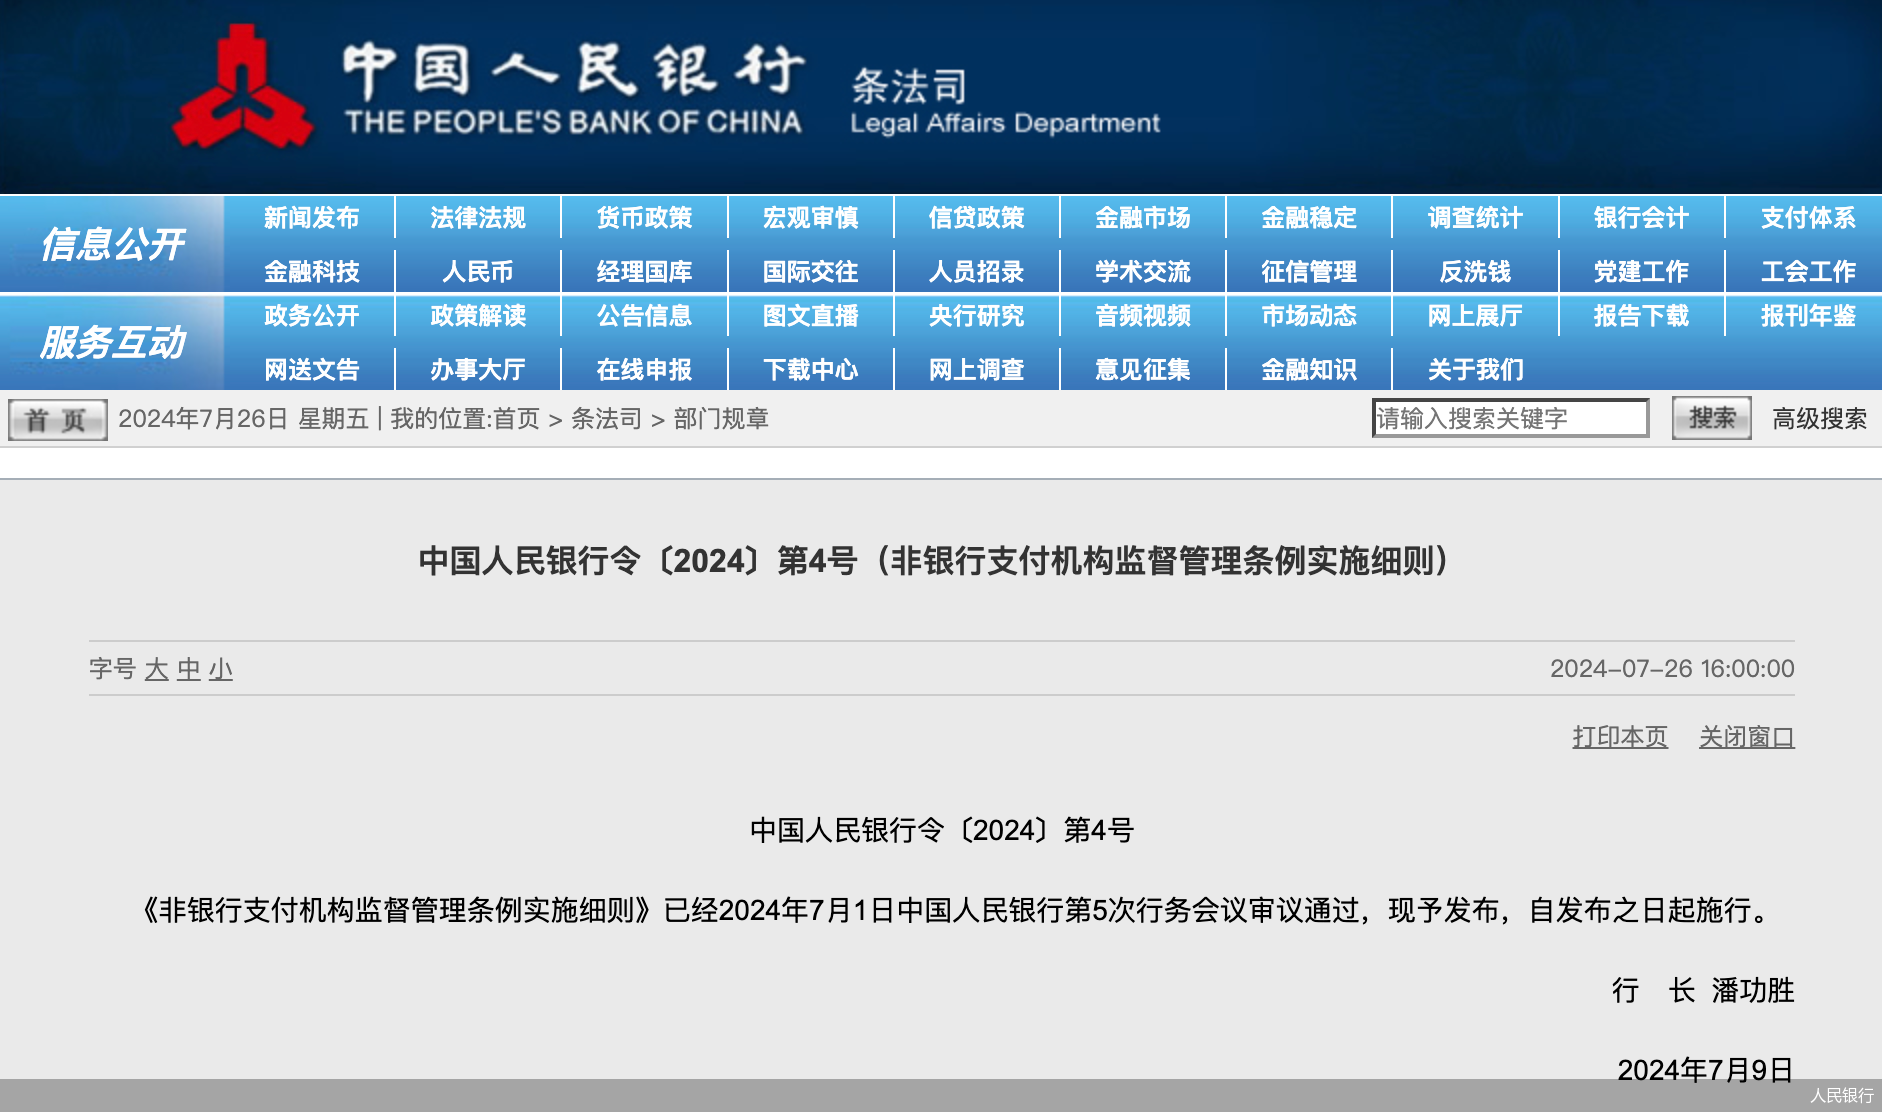Screen dimensions: 1882x1112
Task: Go to 图文直播 page
Action: pyautogui.click(x=810, y=316)
